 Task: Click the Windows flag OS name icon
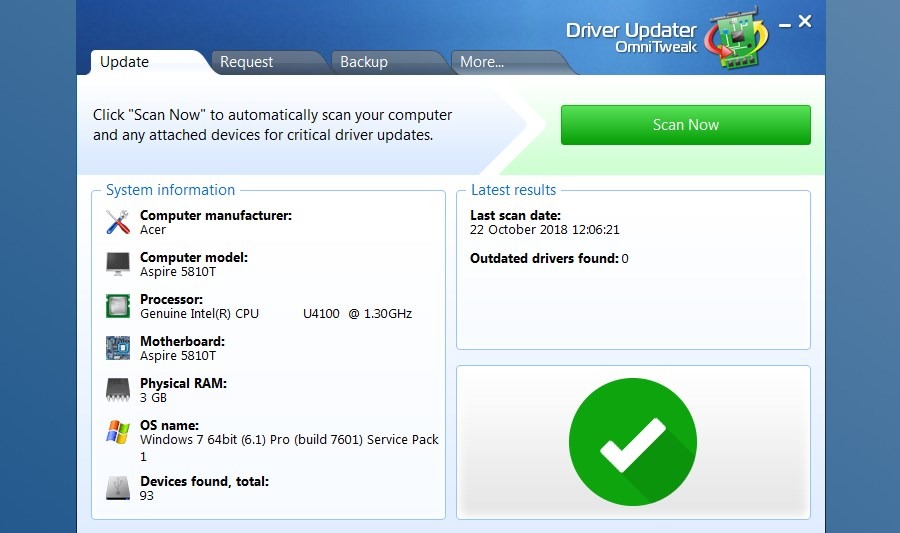pos(118,431)
